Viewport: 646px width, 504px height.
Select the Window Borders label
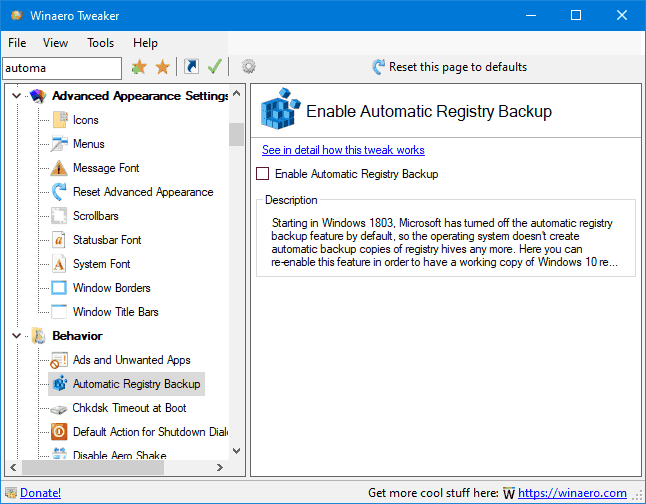coord(112,288)
